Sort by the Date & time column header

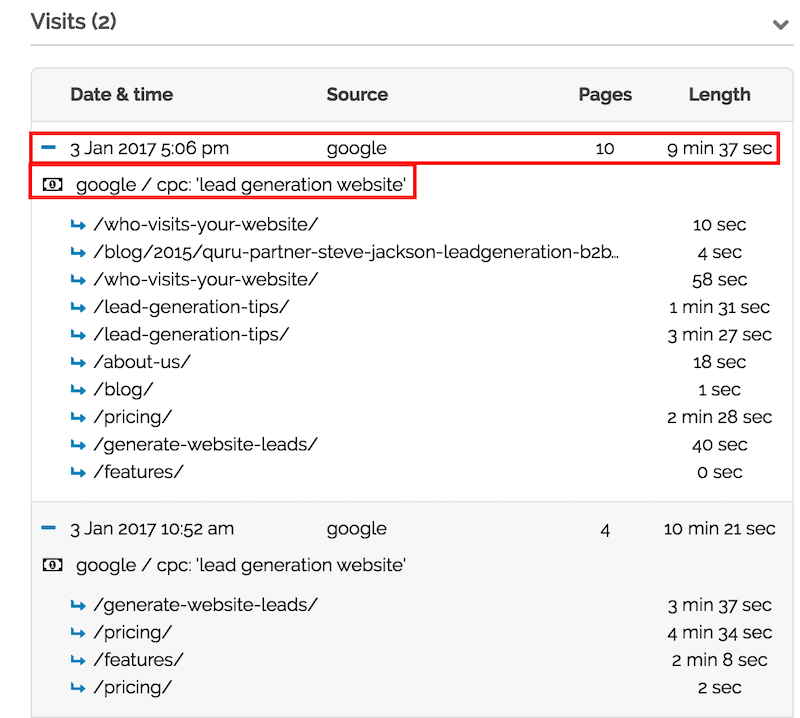point(122,94)
